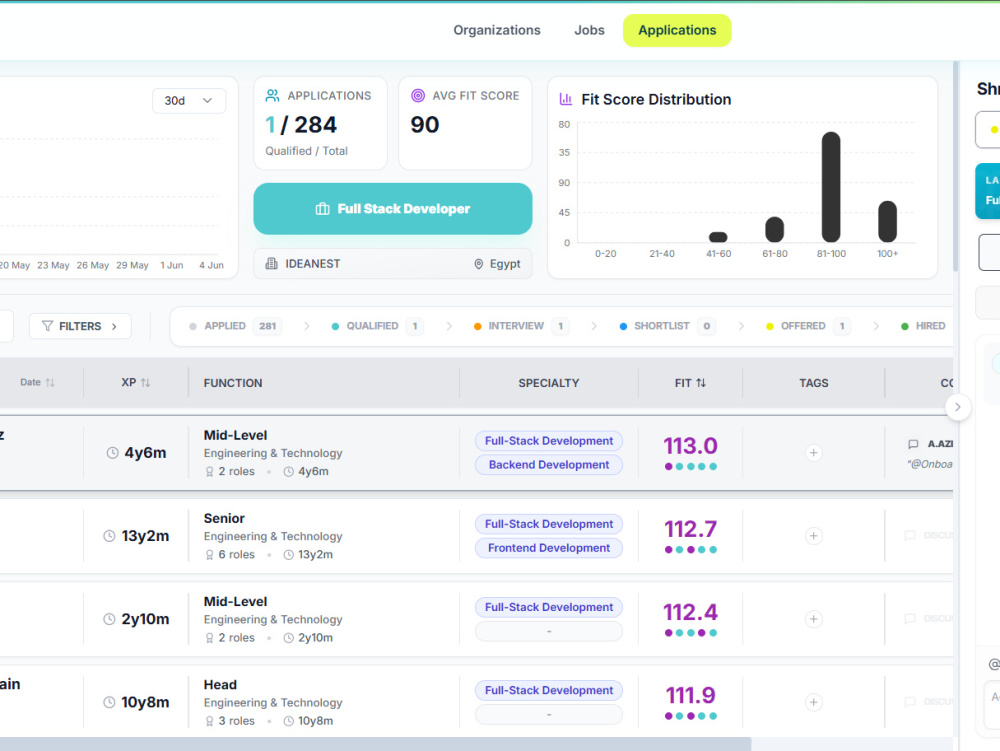Click the 112.7 fit score
The width and height of the screenshot is (1000, 751).
[x=690, y=529]
